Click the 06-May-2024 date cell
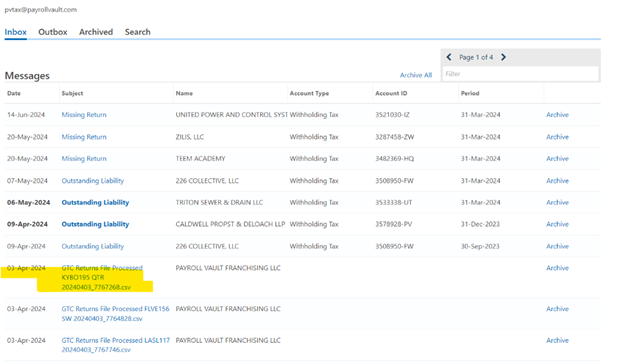Screen dimensions: 624x364 tap(28, 202)
